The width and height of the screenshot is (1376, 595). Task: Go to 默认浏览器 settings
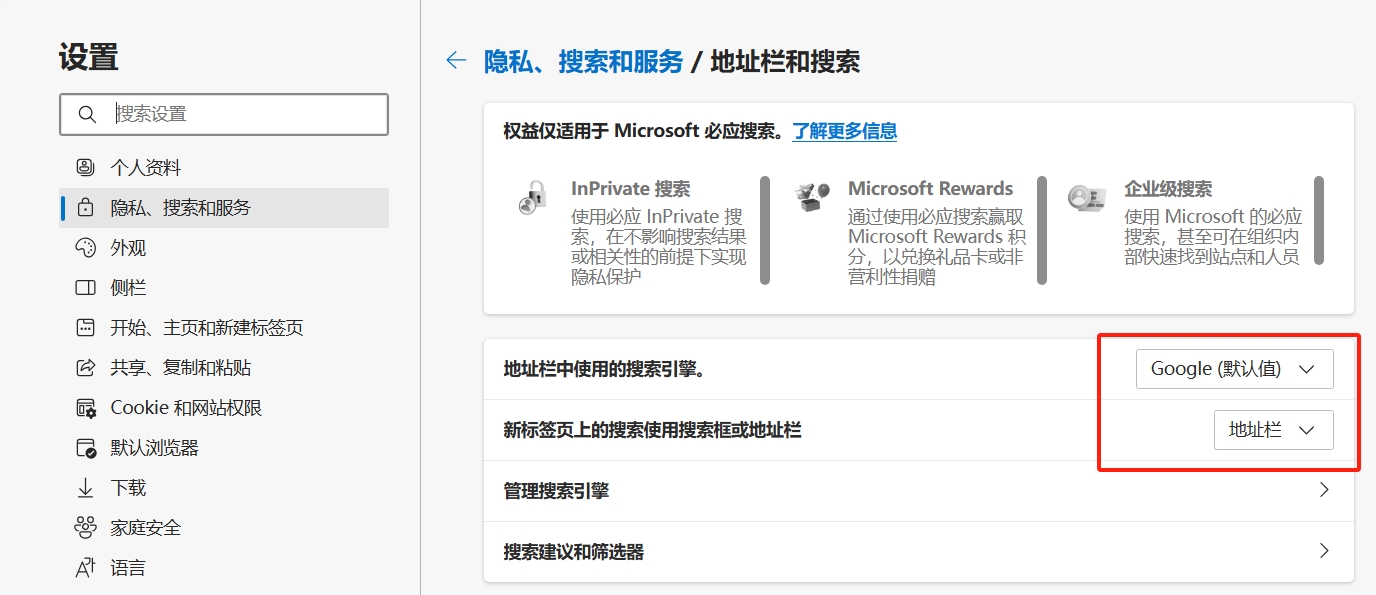coord(224,448)
